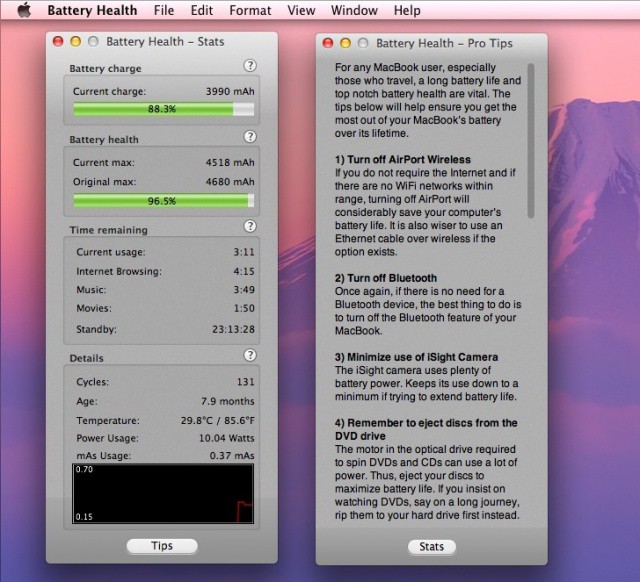Image resolution: width=640 pixels, height=582 pixels.
Task: Select the 3990 mAh current charge value
Action: tap(230, 91)
